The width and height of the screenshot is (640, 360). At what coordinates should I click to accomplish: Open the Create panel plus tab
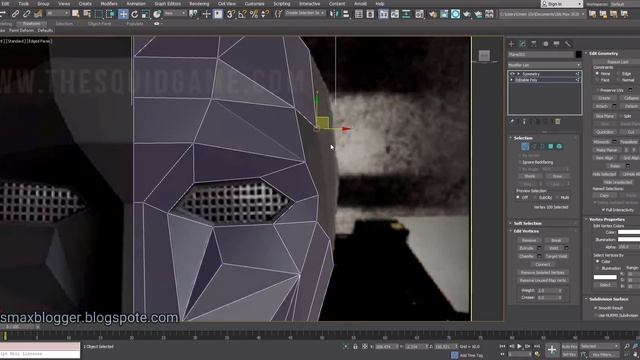(x=511, y=44)
